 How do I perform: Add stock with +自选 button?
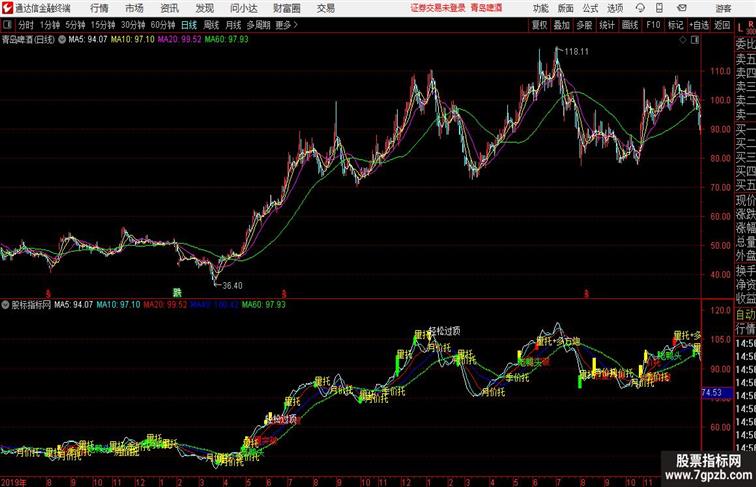point(699,25)
